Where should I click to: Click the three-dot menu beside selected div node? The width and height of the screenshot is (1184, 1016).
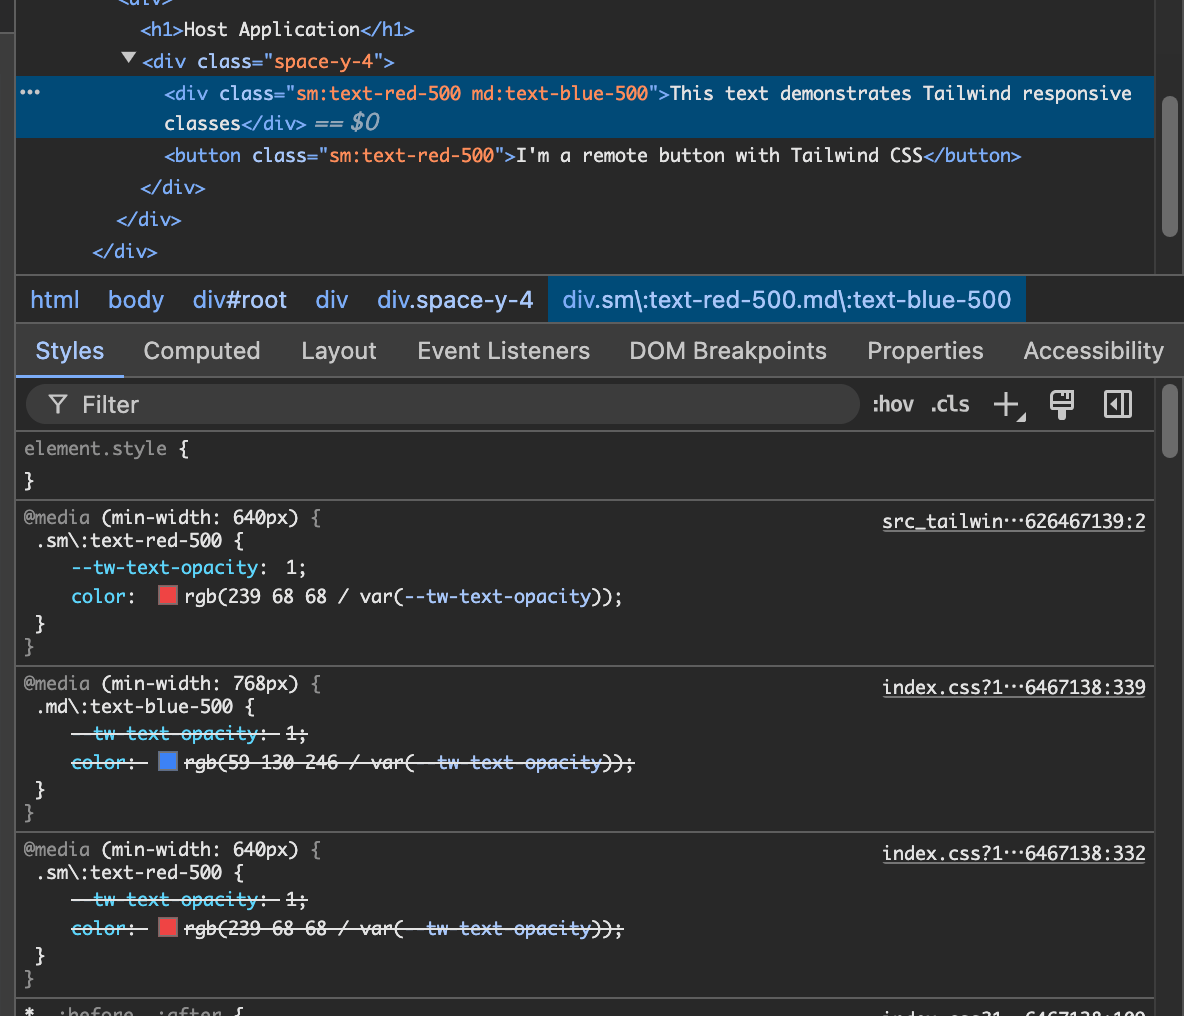(x=29, y=93)
